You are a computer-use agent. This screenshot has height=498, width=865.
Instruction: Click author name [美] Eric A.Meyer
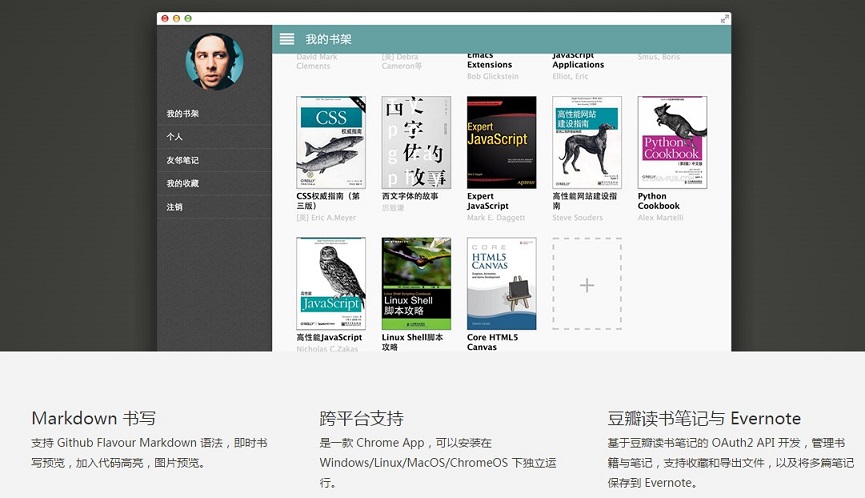326,218
